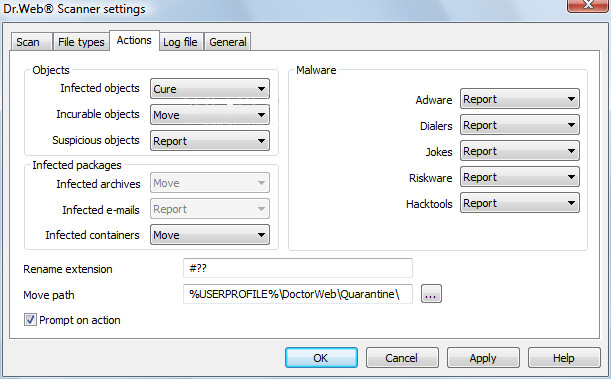This screenshot has height=379, width=611.
Task: Click the Hacktools label
Action: coord(429,204)
